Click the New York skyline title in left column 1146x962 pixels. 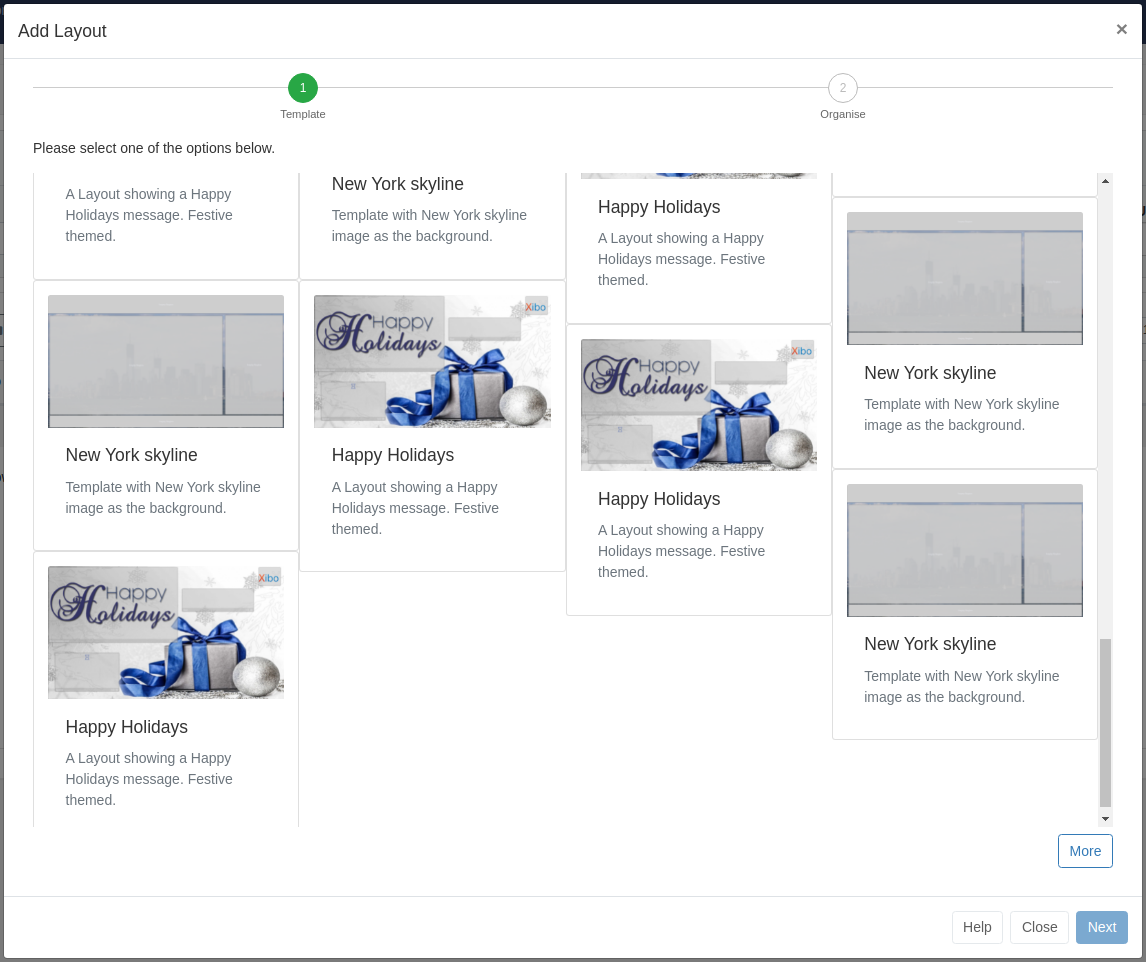click(131, 455)
